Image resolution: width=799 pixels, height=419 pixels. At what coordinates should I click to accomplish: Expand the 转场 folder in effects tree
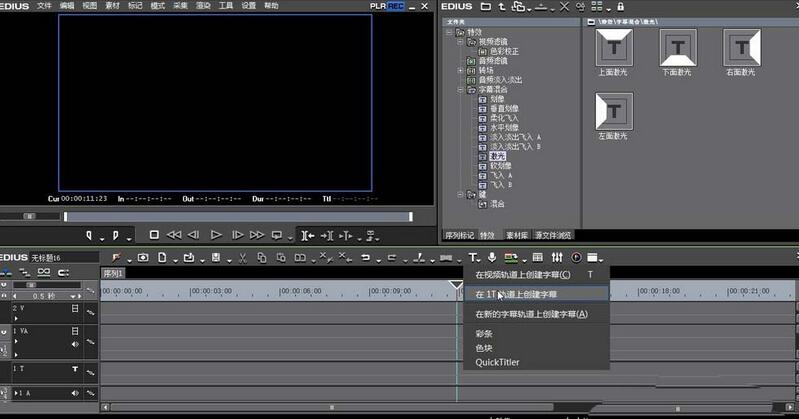pyautogui.click(x=459, y=70)
